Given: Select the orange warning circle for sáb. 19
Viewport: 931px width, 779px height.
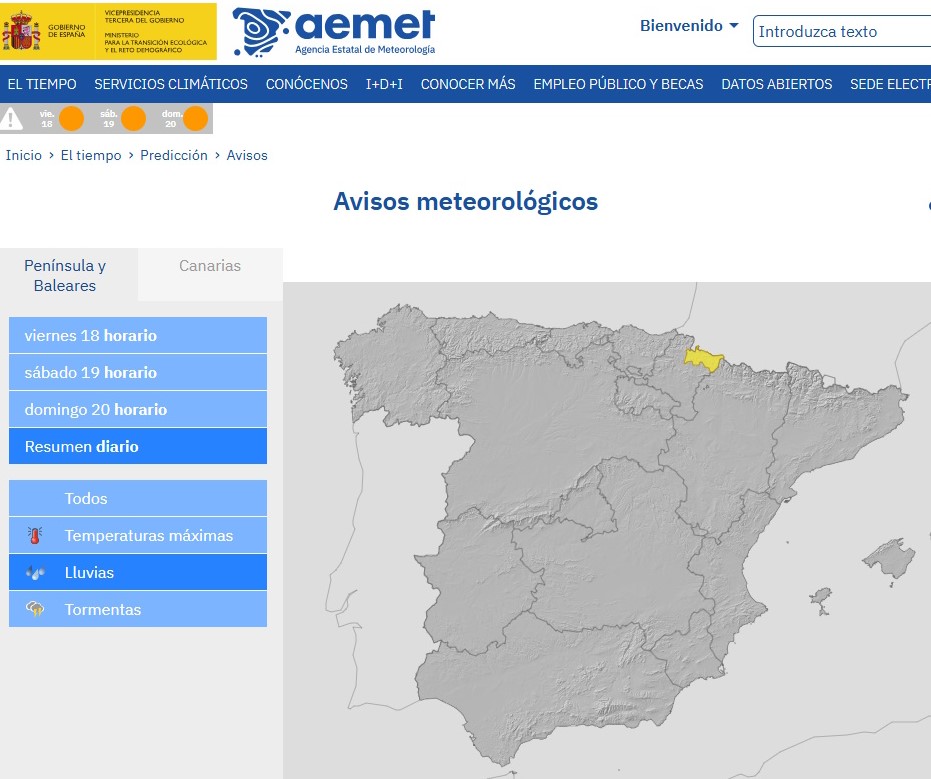Looking at the screenshot, I should [134, 118].
